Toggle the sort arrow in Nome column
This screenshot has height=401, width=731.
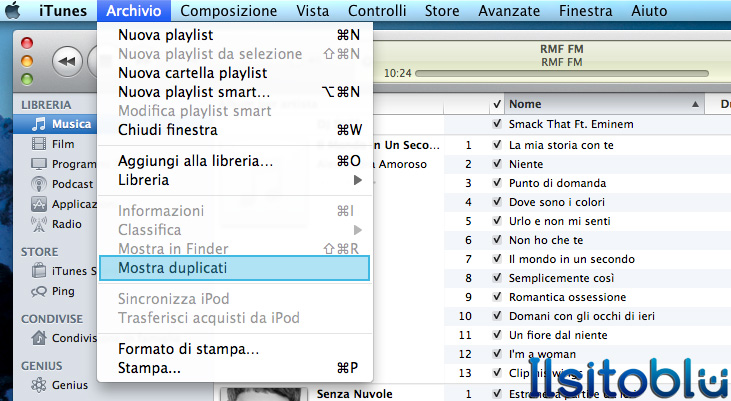[x=695, y=104]
